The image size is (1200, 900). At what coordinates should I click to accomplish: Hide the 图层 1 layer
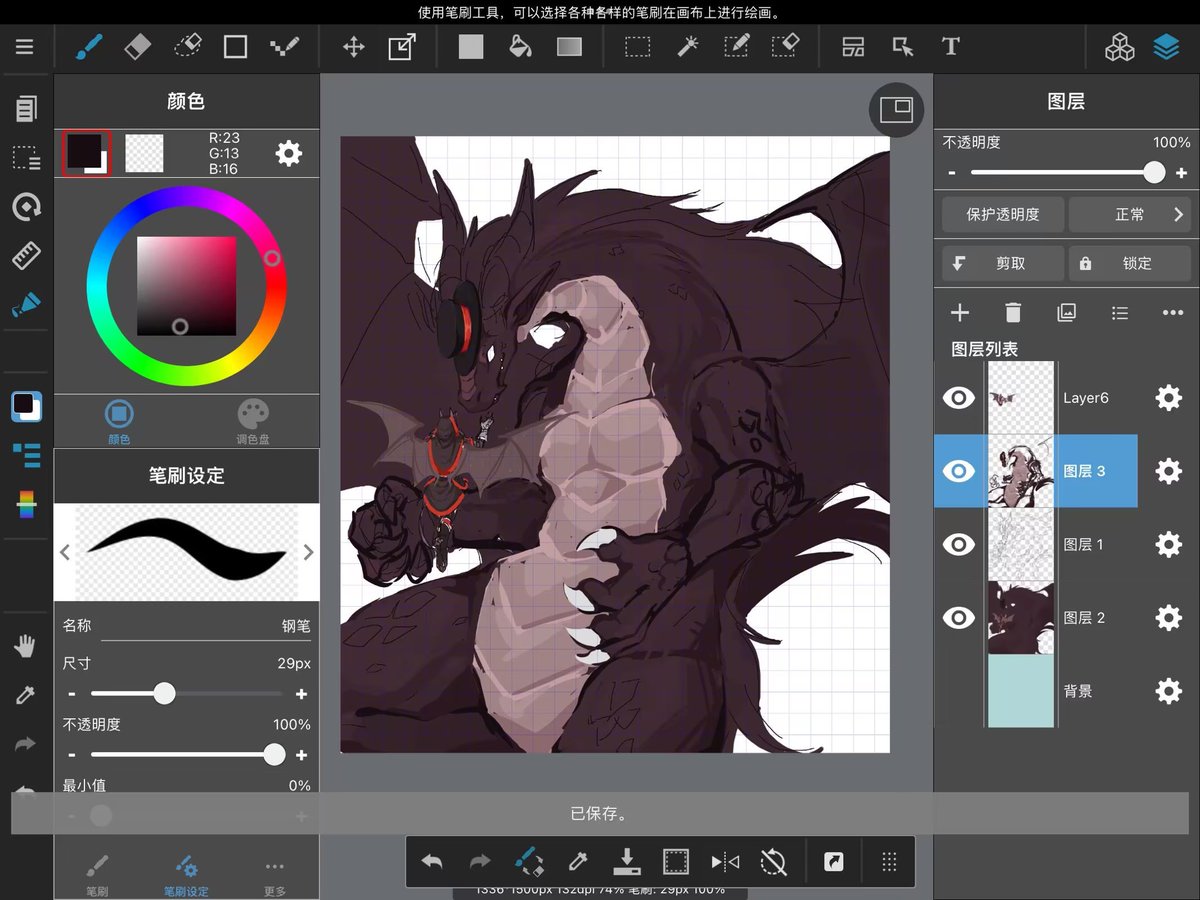(959, 544)
